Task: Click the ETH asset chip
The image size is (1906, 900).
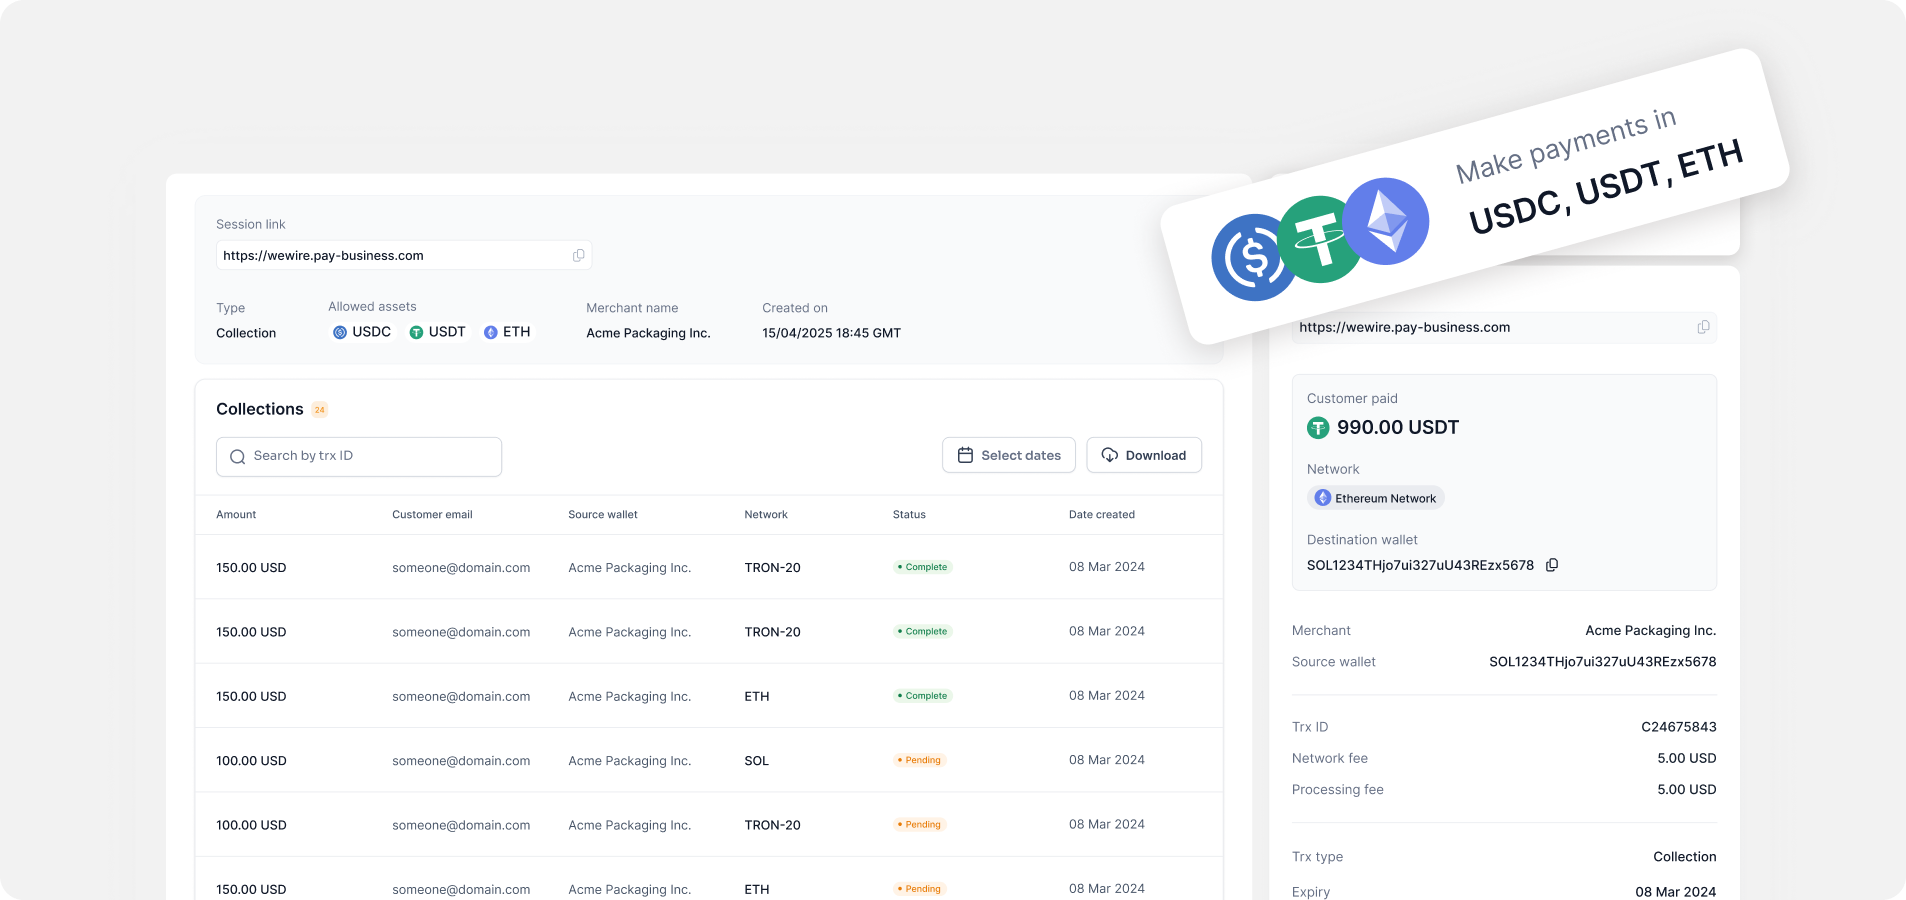Action: [x=507, y=332]
